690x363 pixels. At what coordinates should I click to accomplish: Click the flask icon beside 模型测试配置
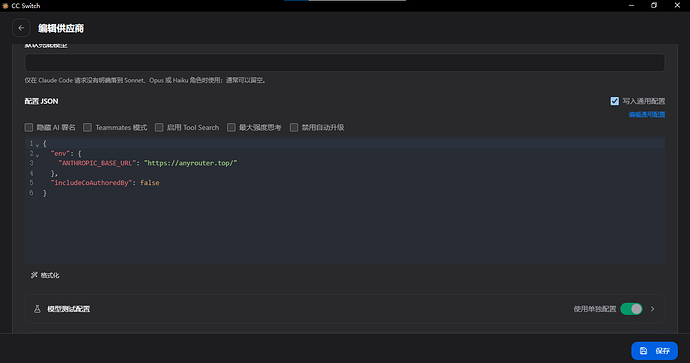coord(37,309)
